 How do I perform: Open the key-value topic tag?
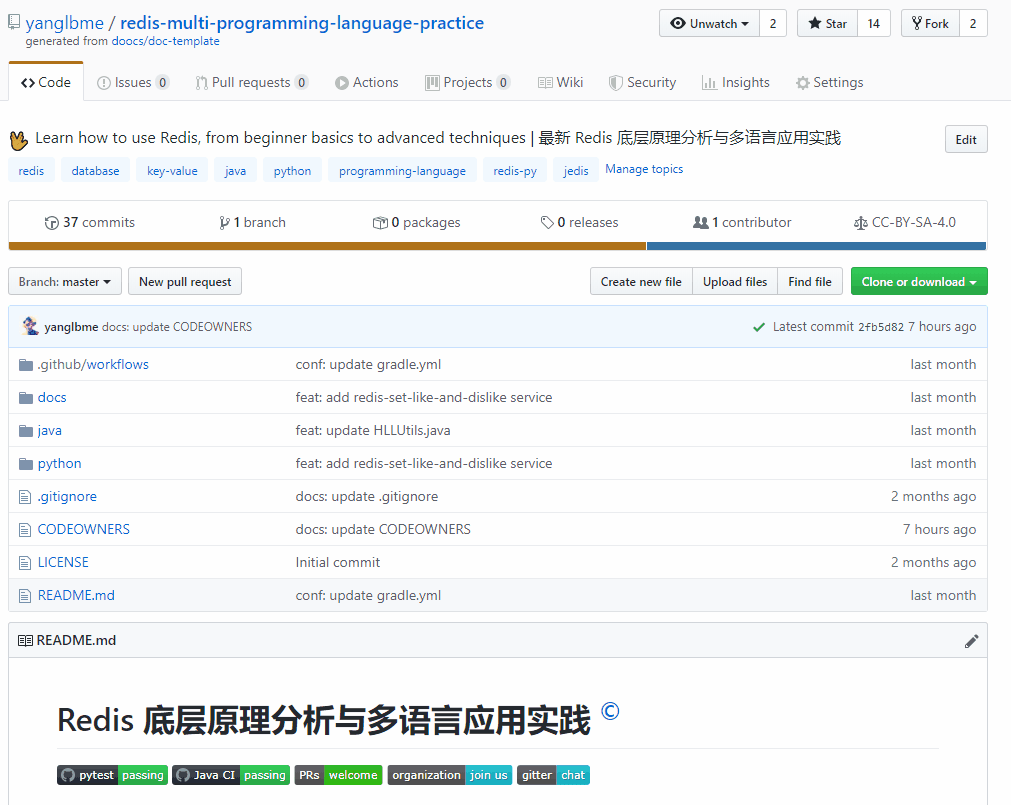tap(172, 170)
